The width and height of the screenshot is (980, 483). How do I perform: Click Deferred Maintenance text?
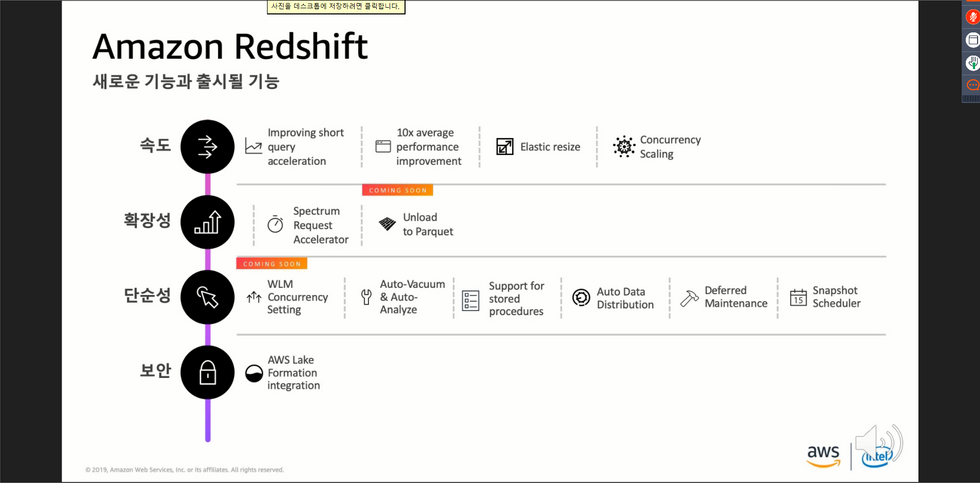736,297
